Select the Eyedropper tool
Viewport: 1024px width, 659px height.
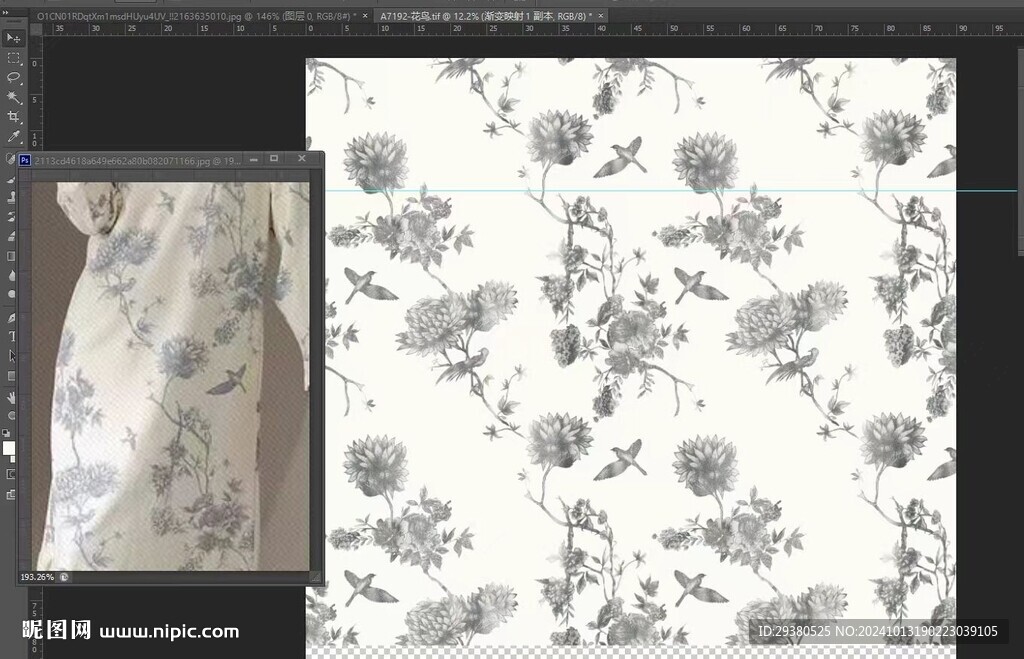pos(13,137)
